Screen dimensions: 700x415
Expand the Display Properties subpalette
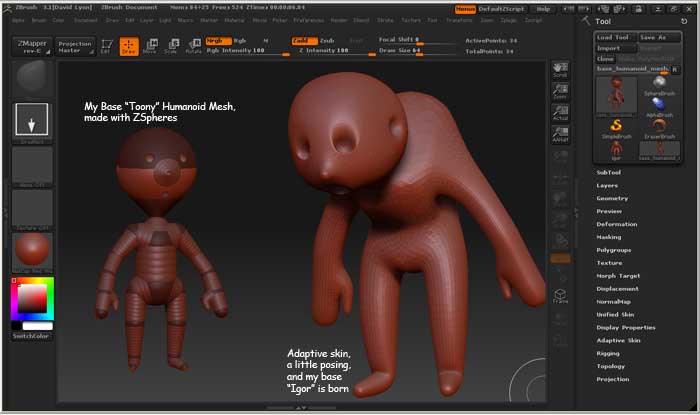626,328
